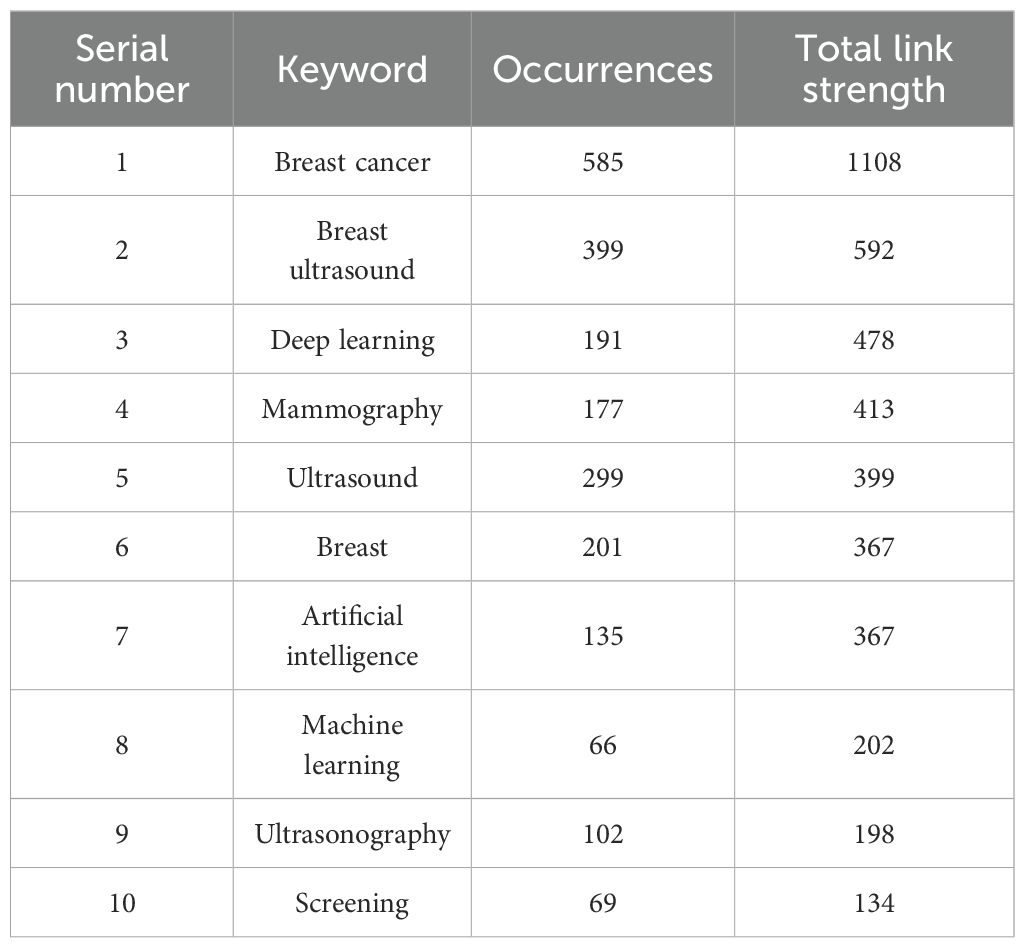Select the Breast cancer keyword cell
The height and width of the screenshot is (948, 1025).
352,162
